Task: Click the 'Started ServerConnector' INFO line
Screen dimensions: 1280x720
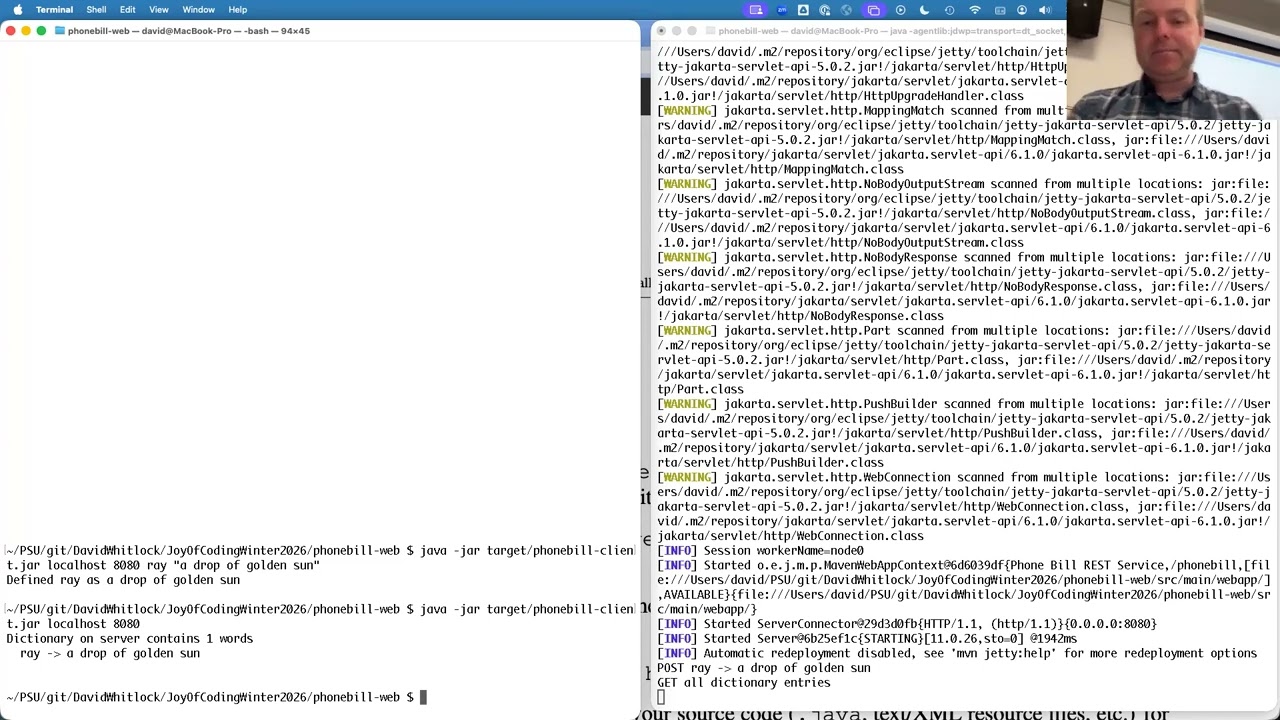Action: (907, 624)
